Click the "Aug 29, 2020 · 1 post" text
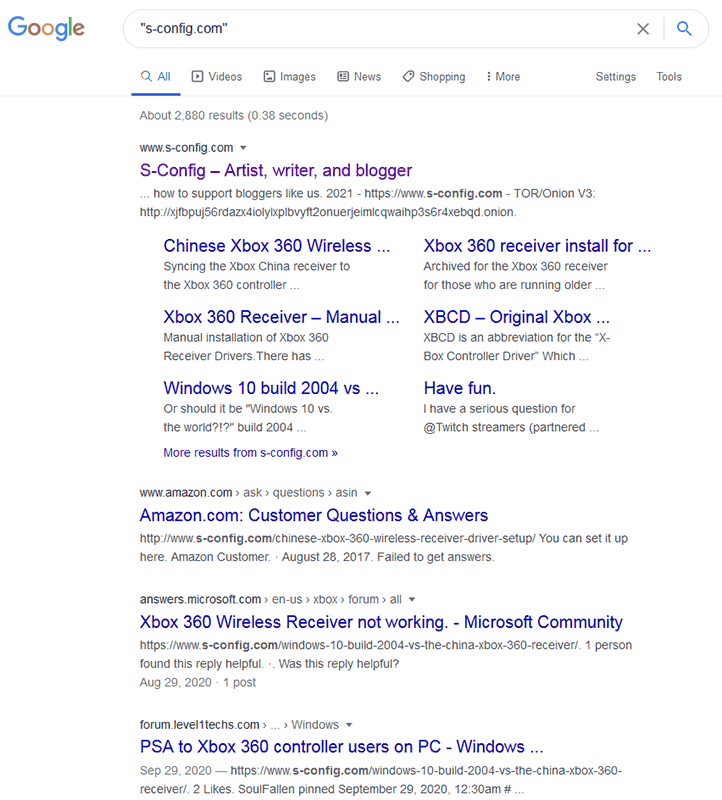722x800 pixels. (x=198, y=683)
